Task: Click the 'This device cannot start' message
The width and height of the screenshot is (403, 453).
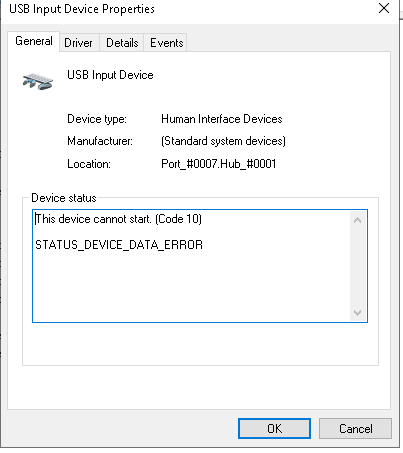Action: [118, 219]
